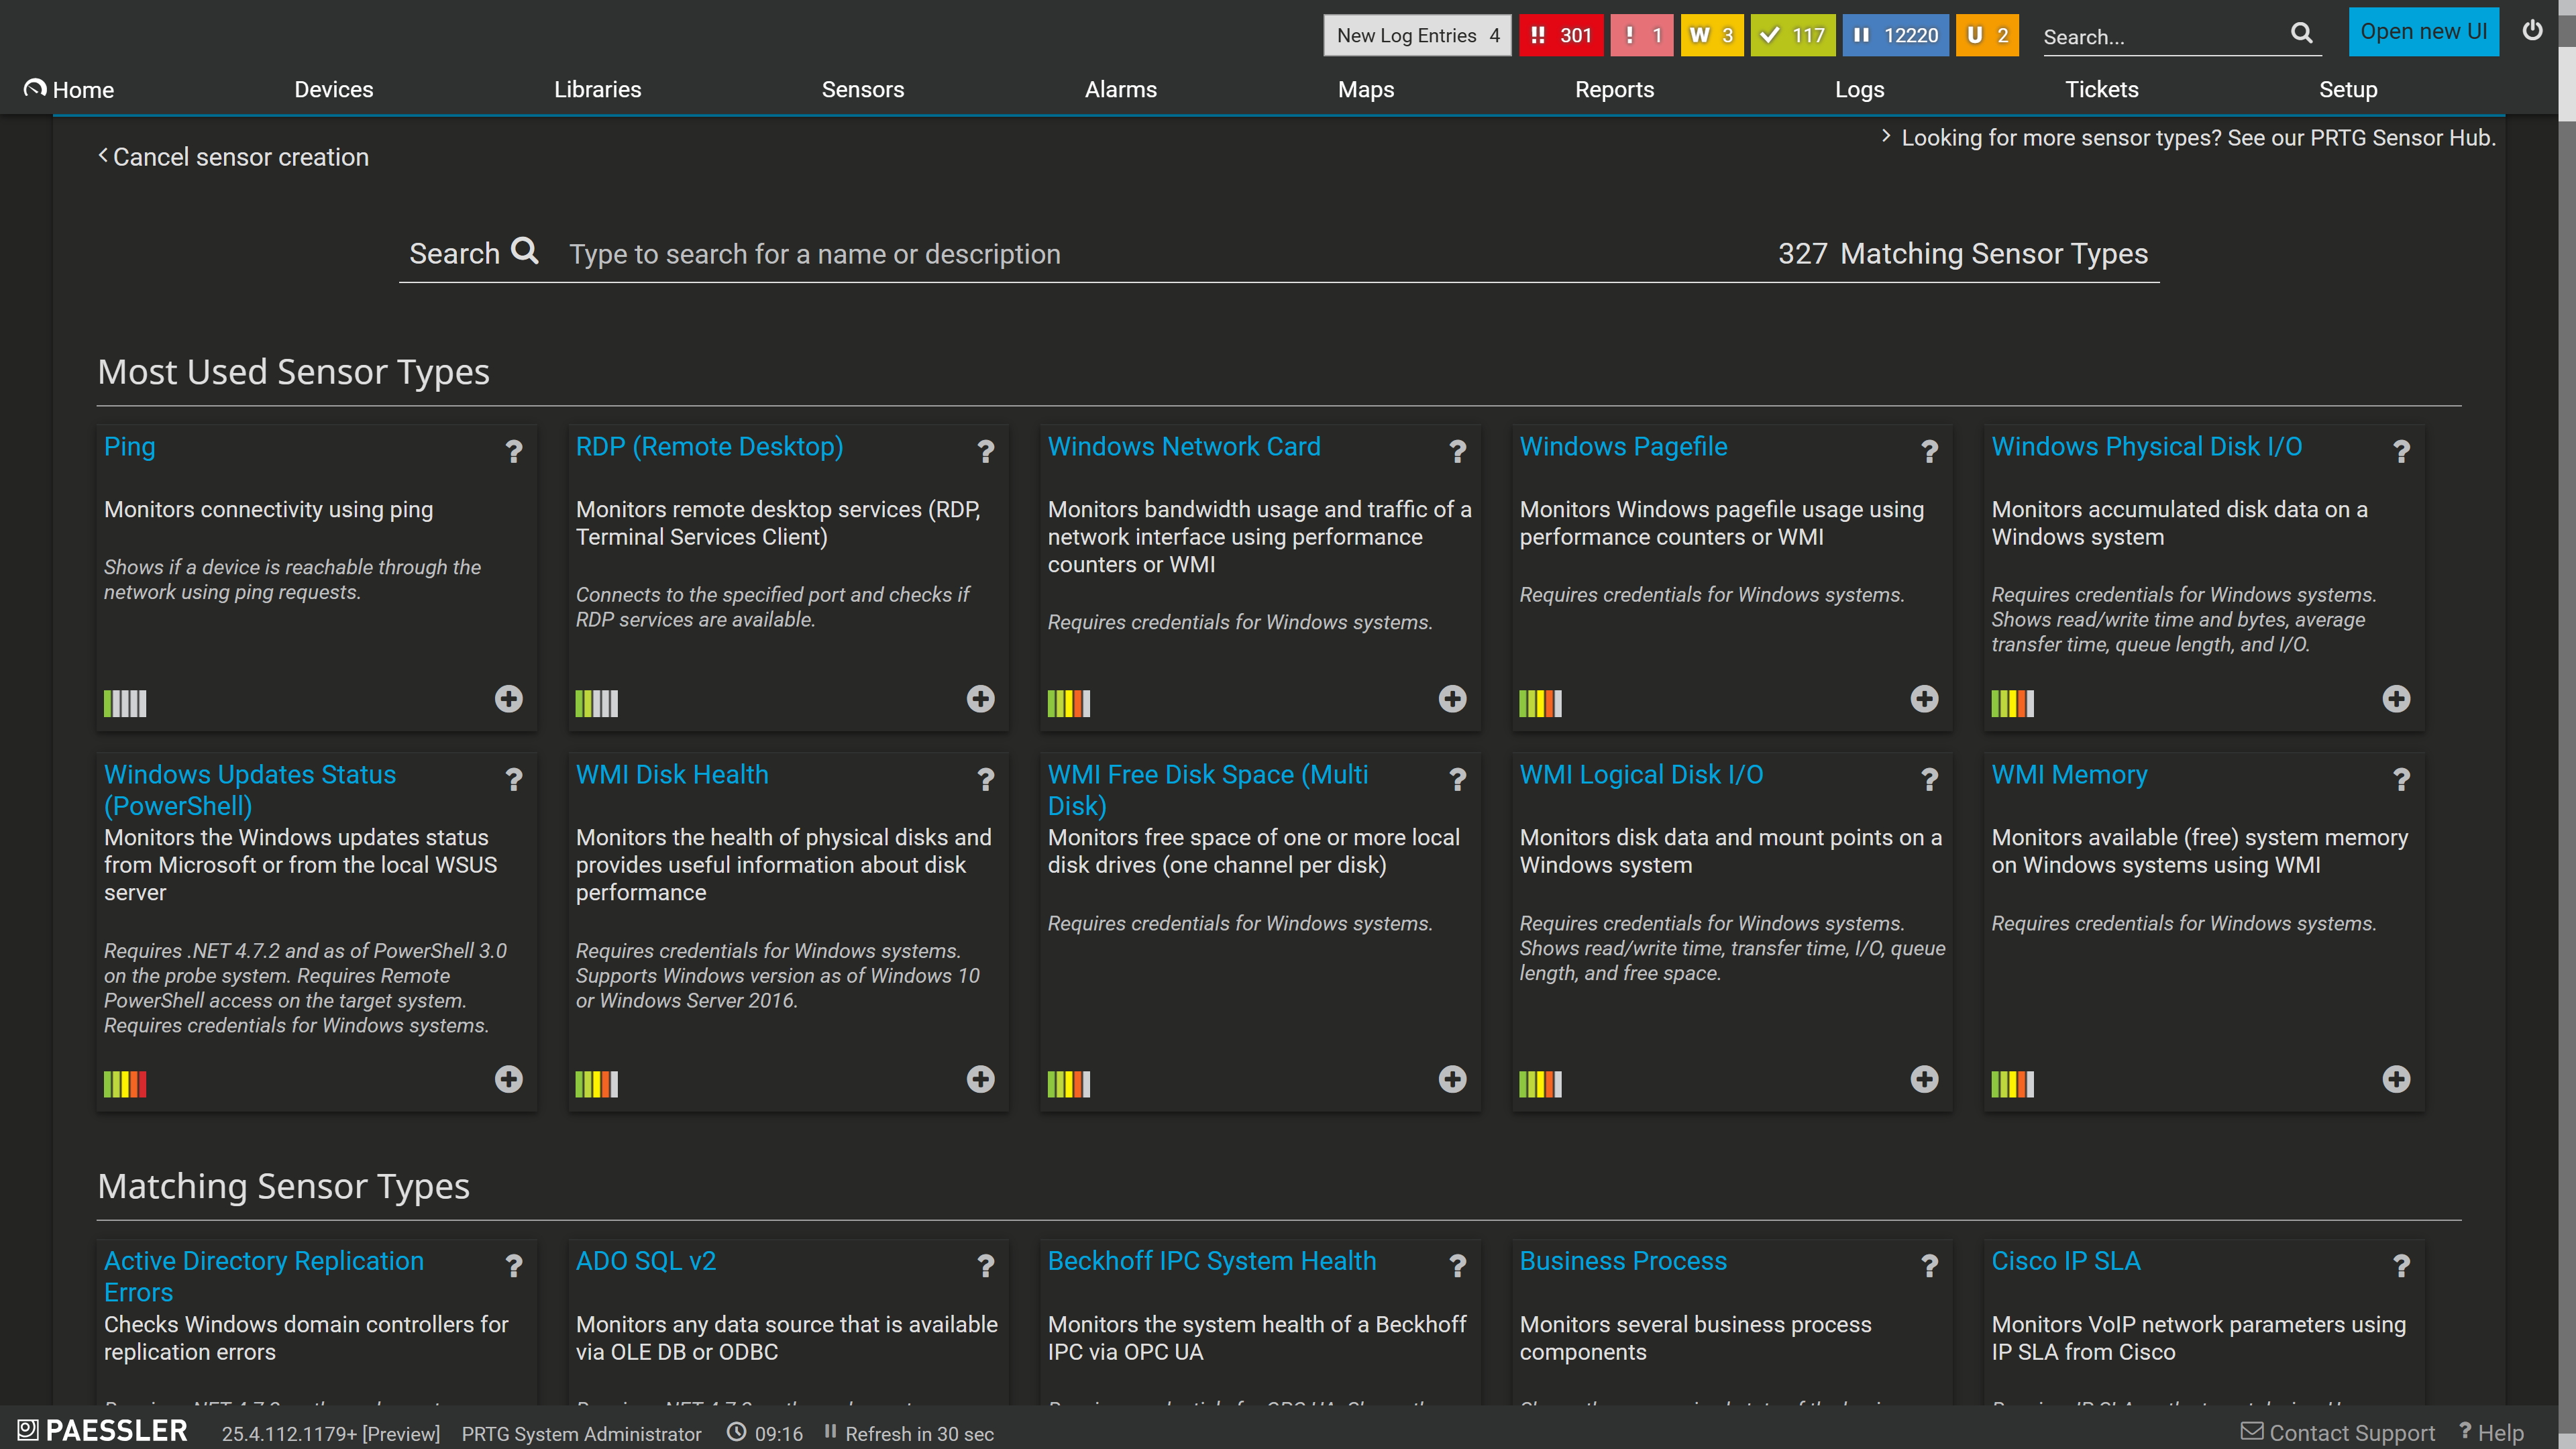
Task: Click Contact Support in the footer
Action: 2338,1432
